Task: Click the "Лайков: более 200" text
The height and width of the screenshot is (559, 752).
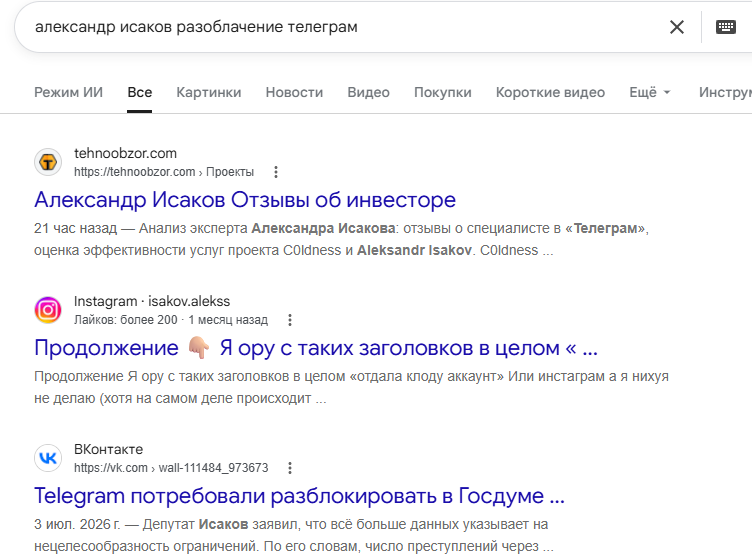Action: pos(126,320)
